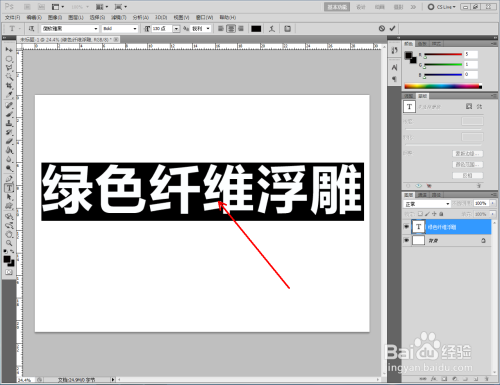Select the Hand tool

coord(9,234)
